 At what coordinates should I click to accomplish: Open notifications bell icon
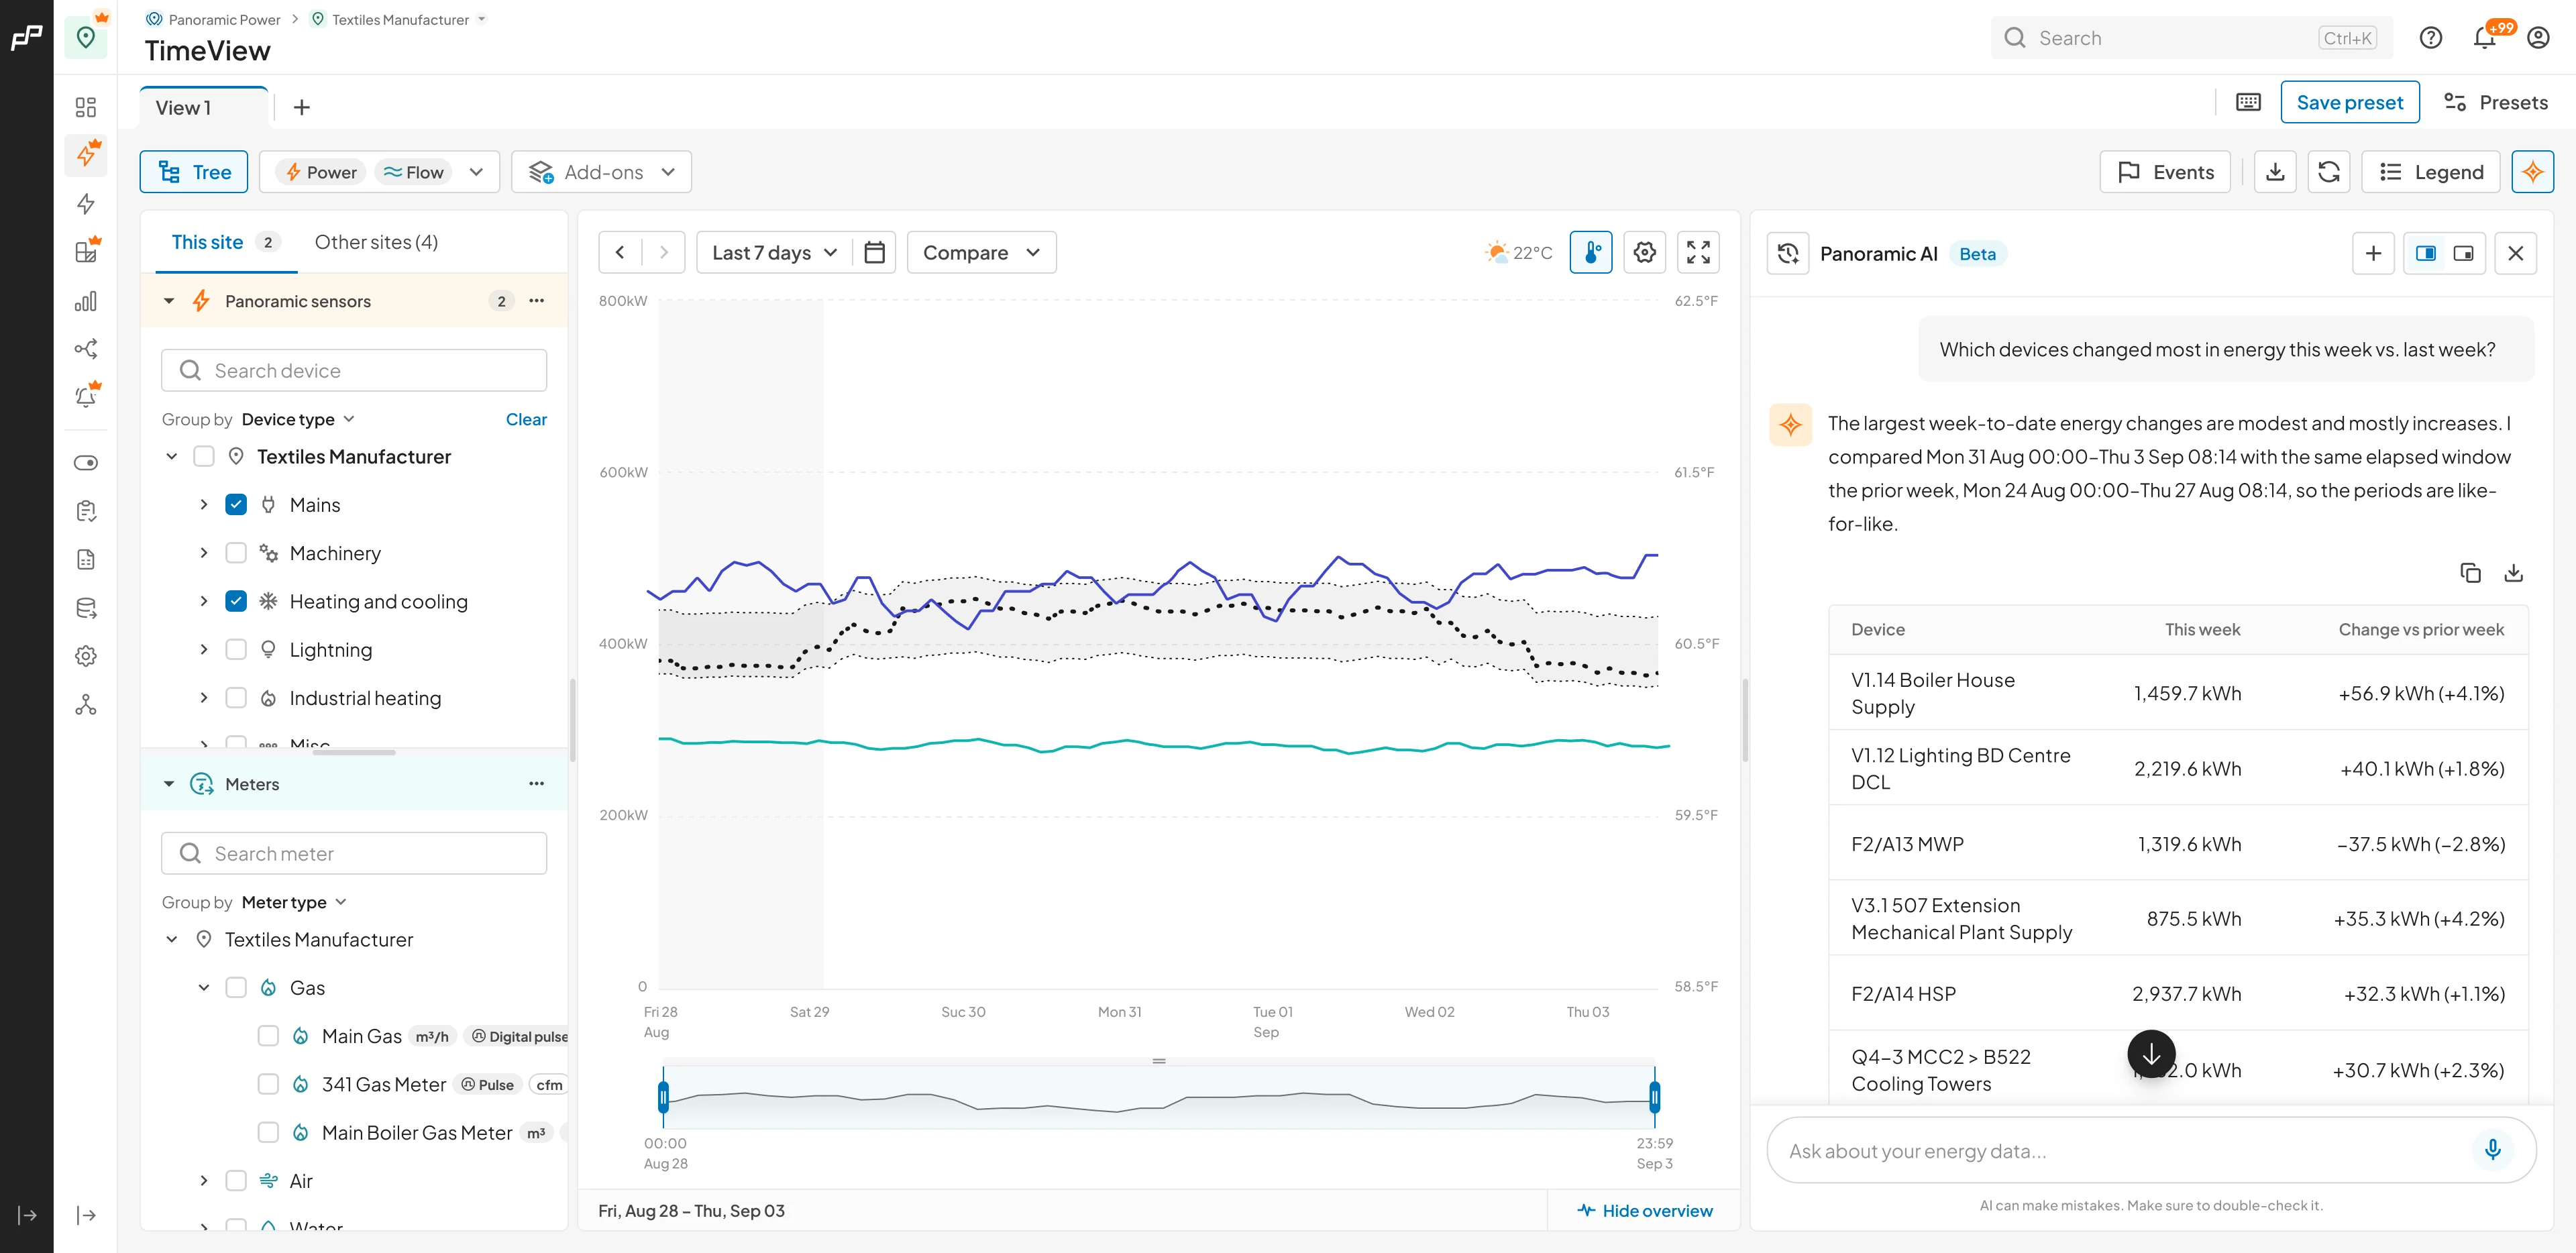2484,38
